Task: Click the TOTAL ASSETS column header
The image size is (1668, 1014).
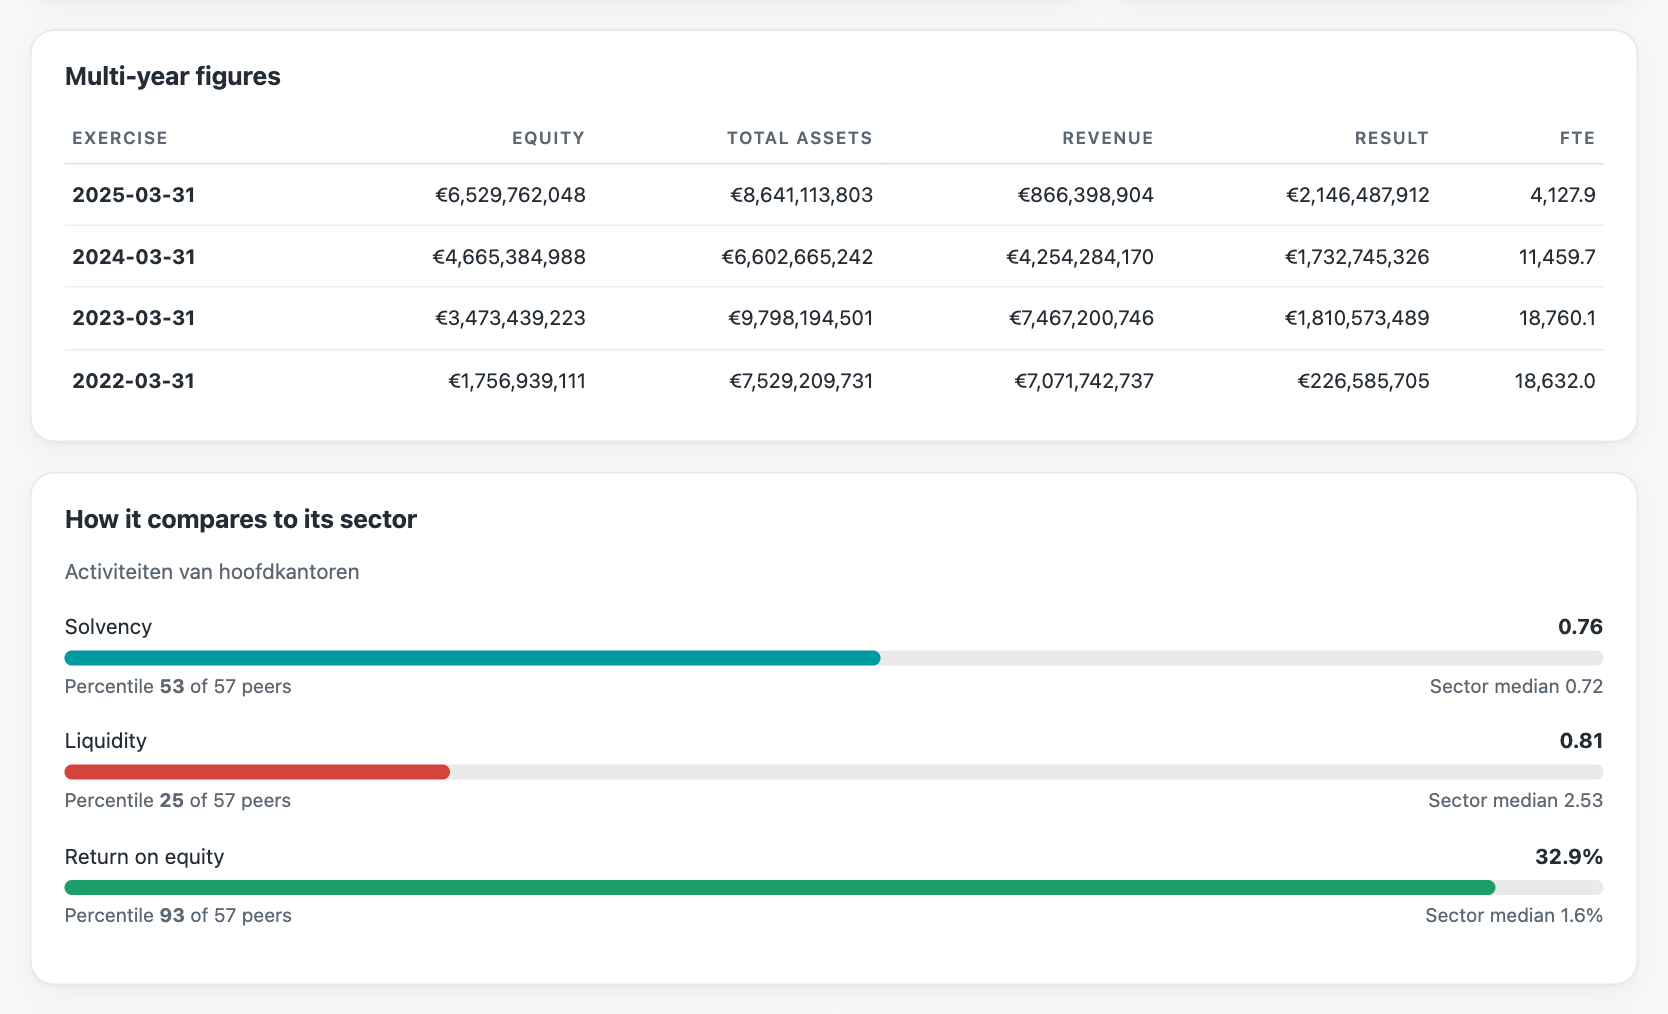Action: click(x=799, y=138)
